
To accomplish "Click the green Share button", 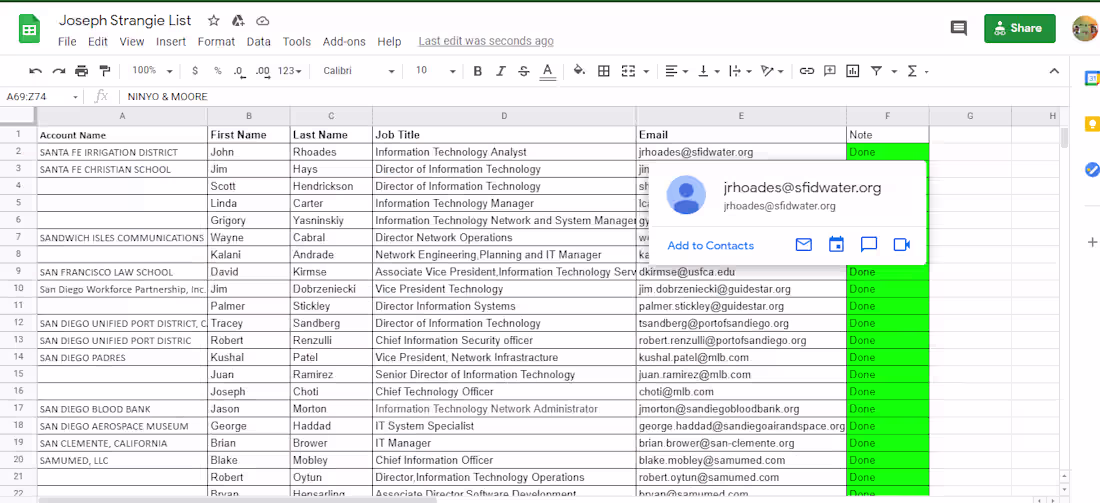I will pos(1019,28).
